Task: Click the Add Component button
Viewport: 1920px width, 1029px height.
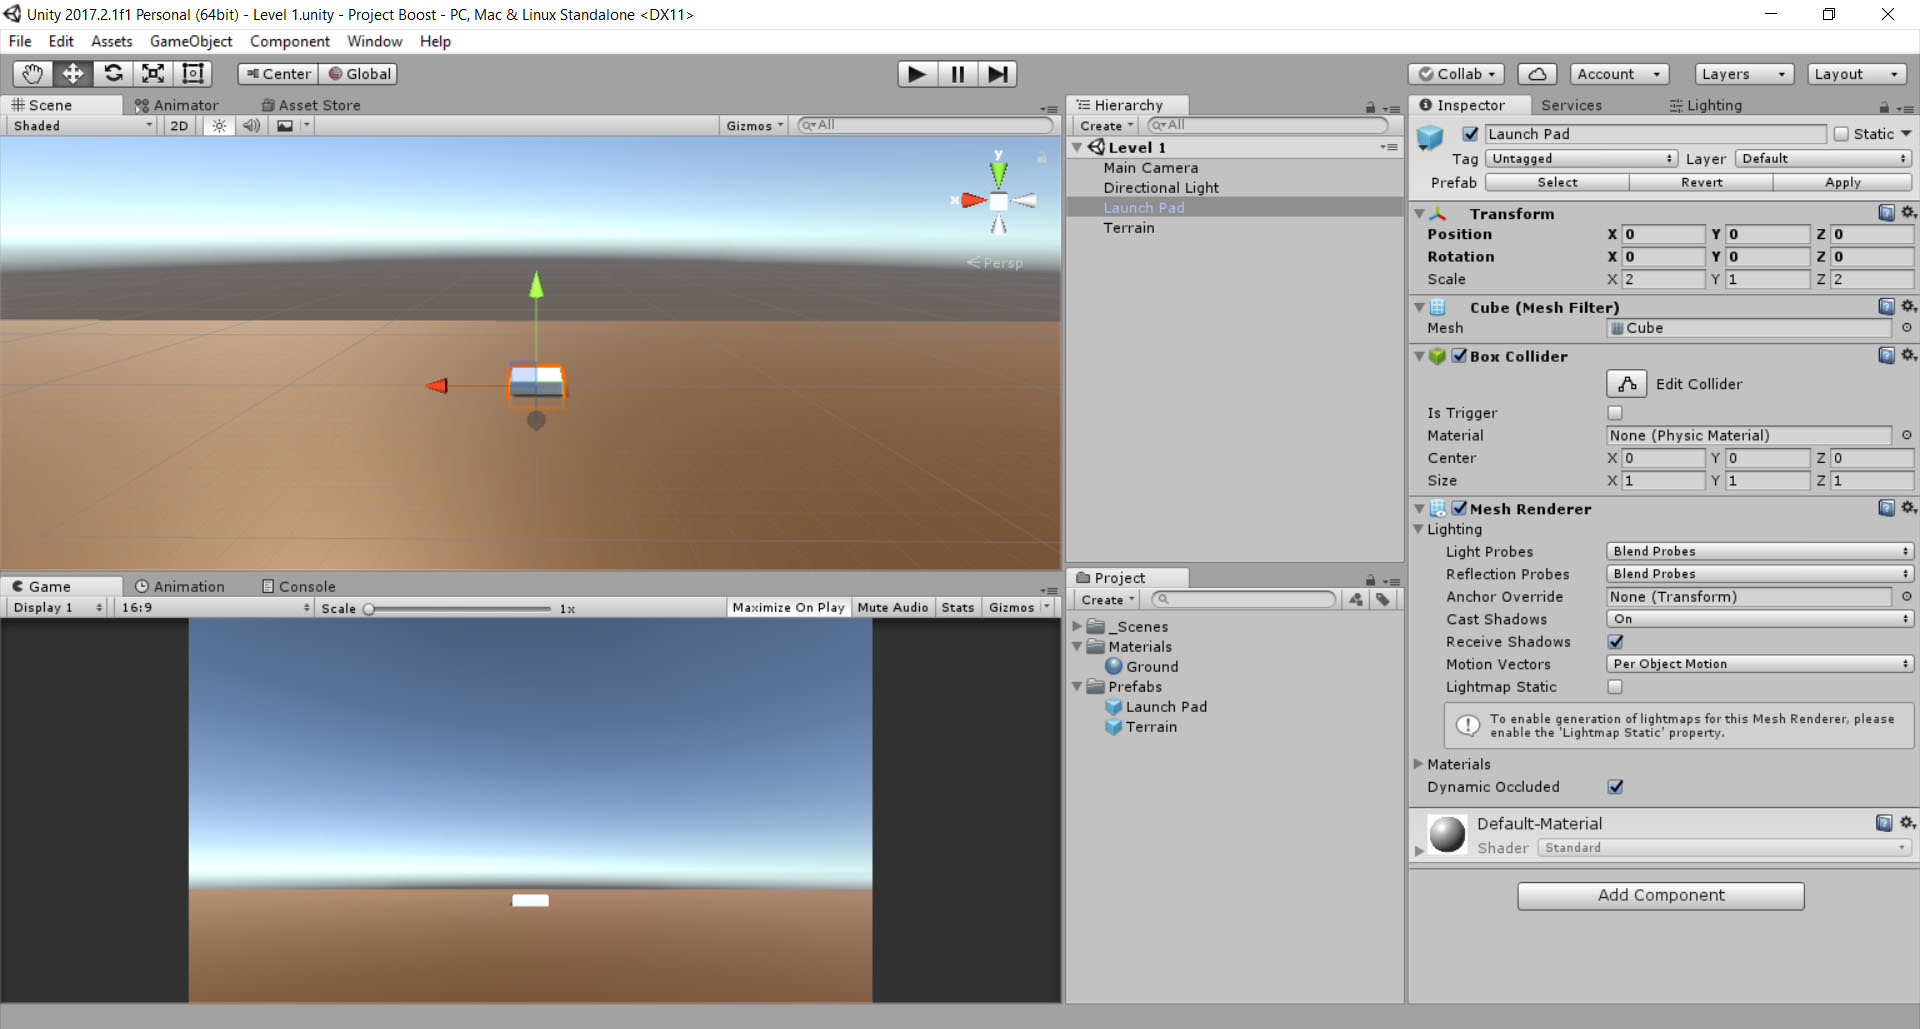Action: point(1660,895)
